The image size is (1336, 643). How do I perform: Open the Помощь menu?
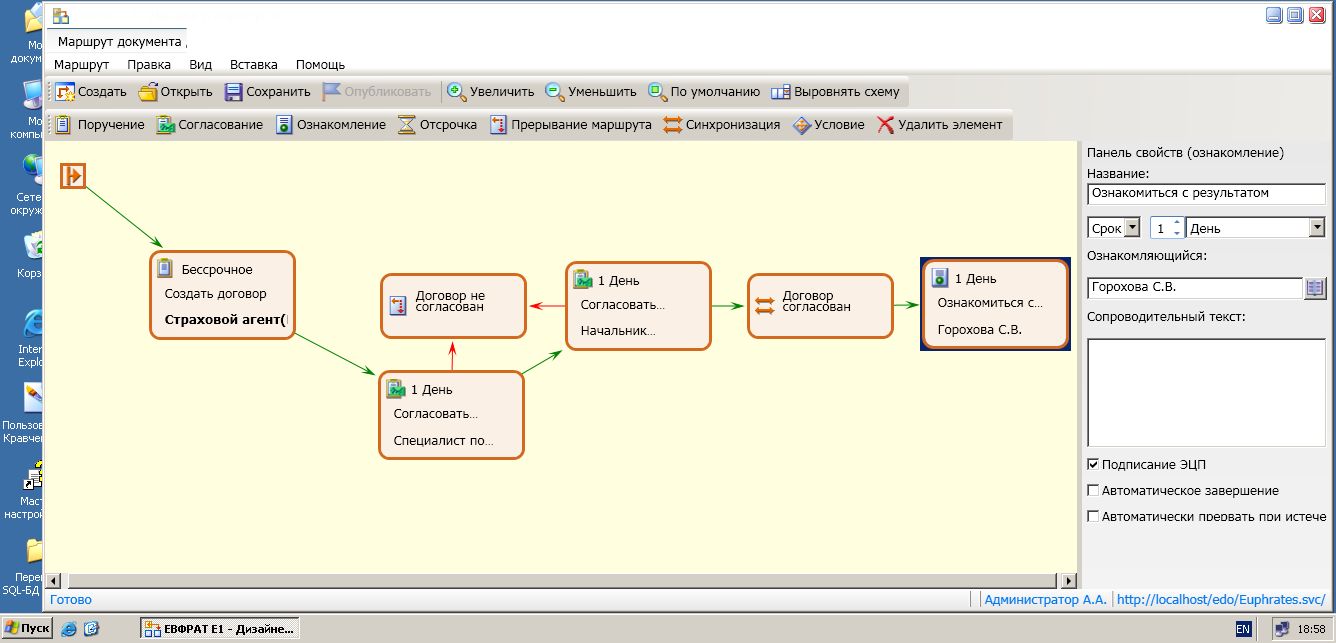[320, 64]
